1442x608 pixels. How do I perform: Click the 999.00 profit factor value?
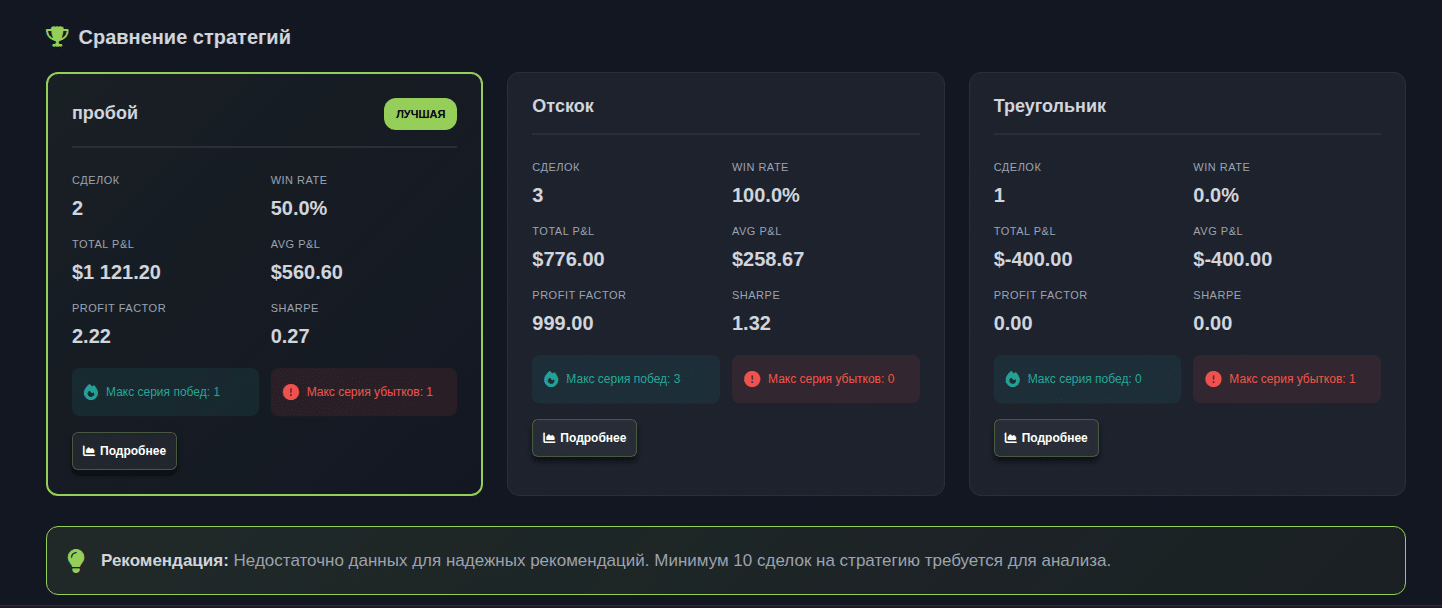(x=563, y=323)
